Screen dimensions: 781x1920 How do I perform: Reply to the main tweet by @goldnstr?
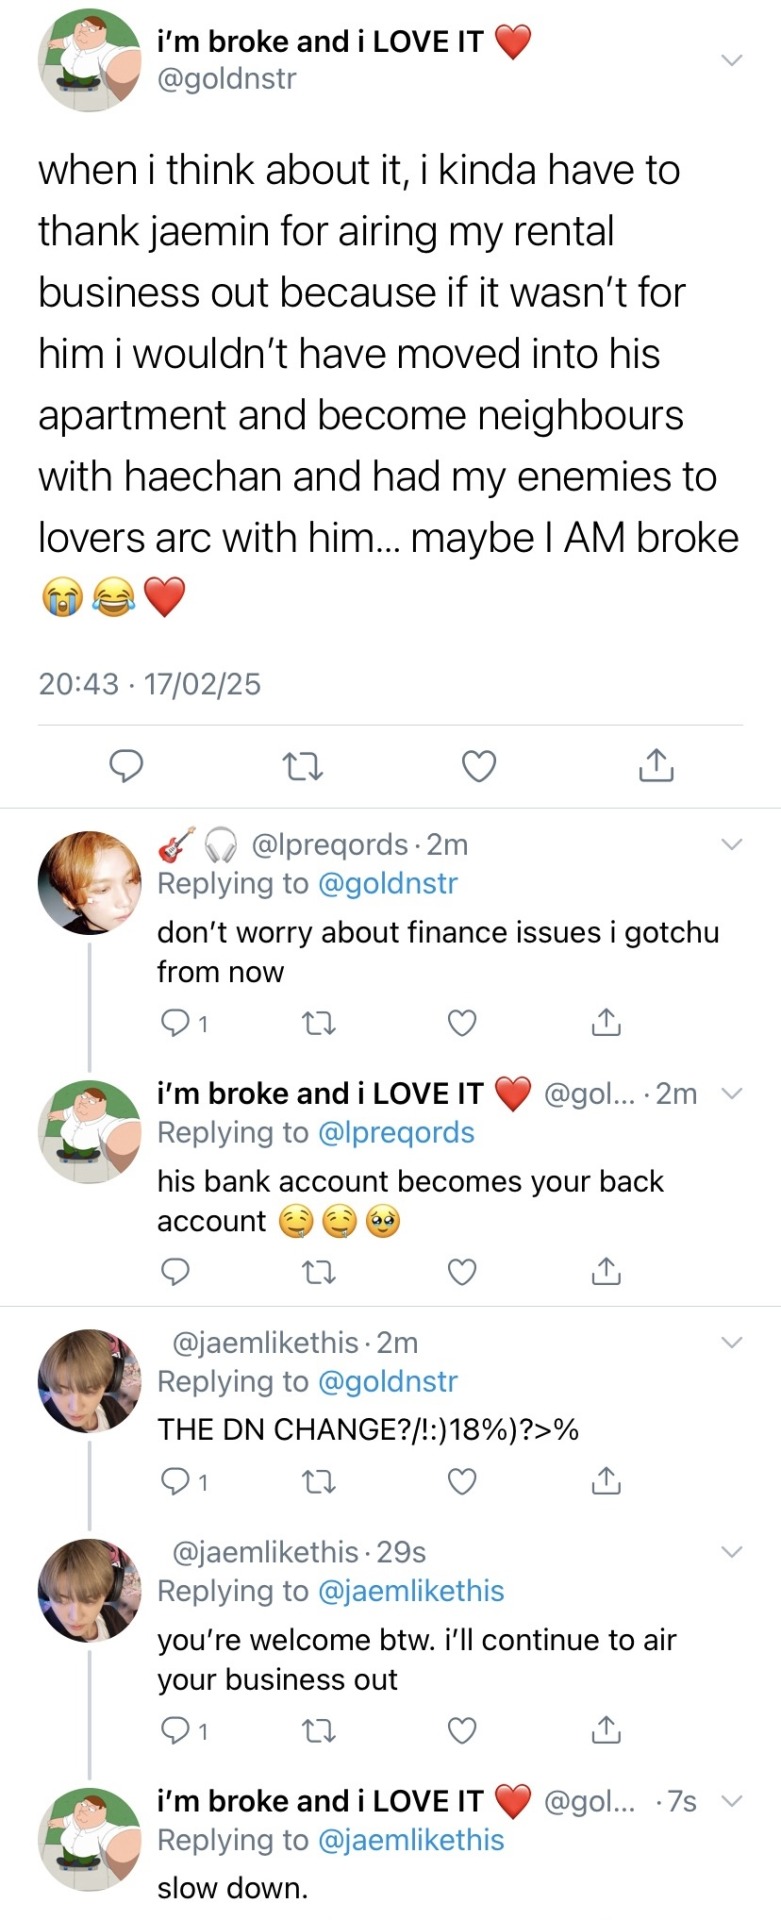pos(125,766)
